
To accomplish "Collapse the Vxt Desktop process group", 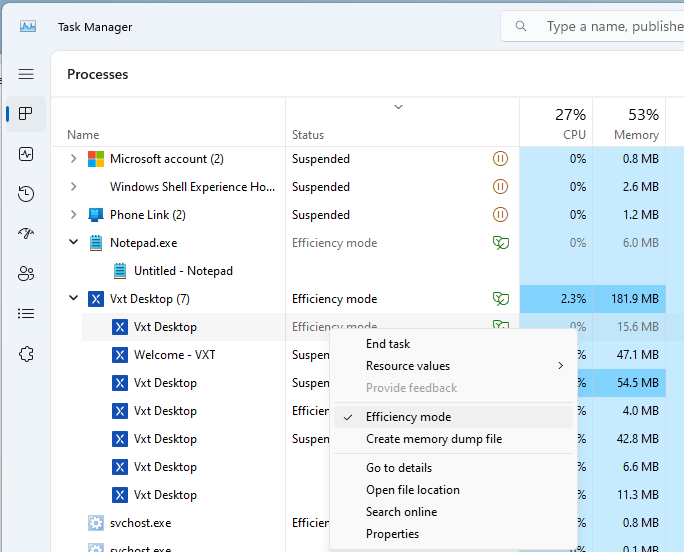I will pyautogui.click(x=73, y=299).
